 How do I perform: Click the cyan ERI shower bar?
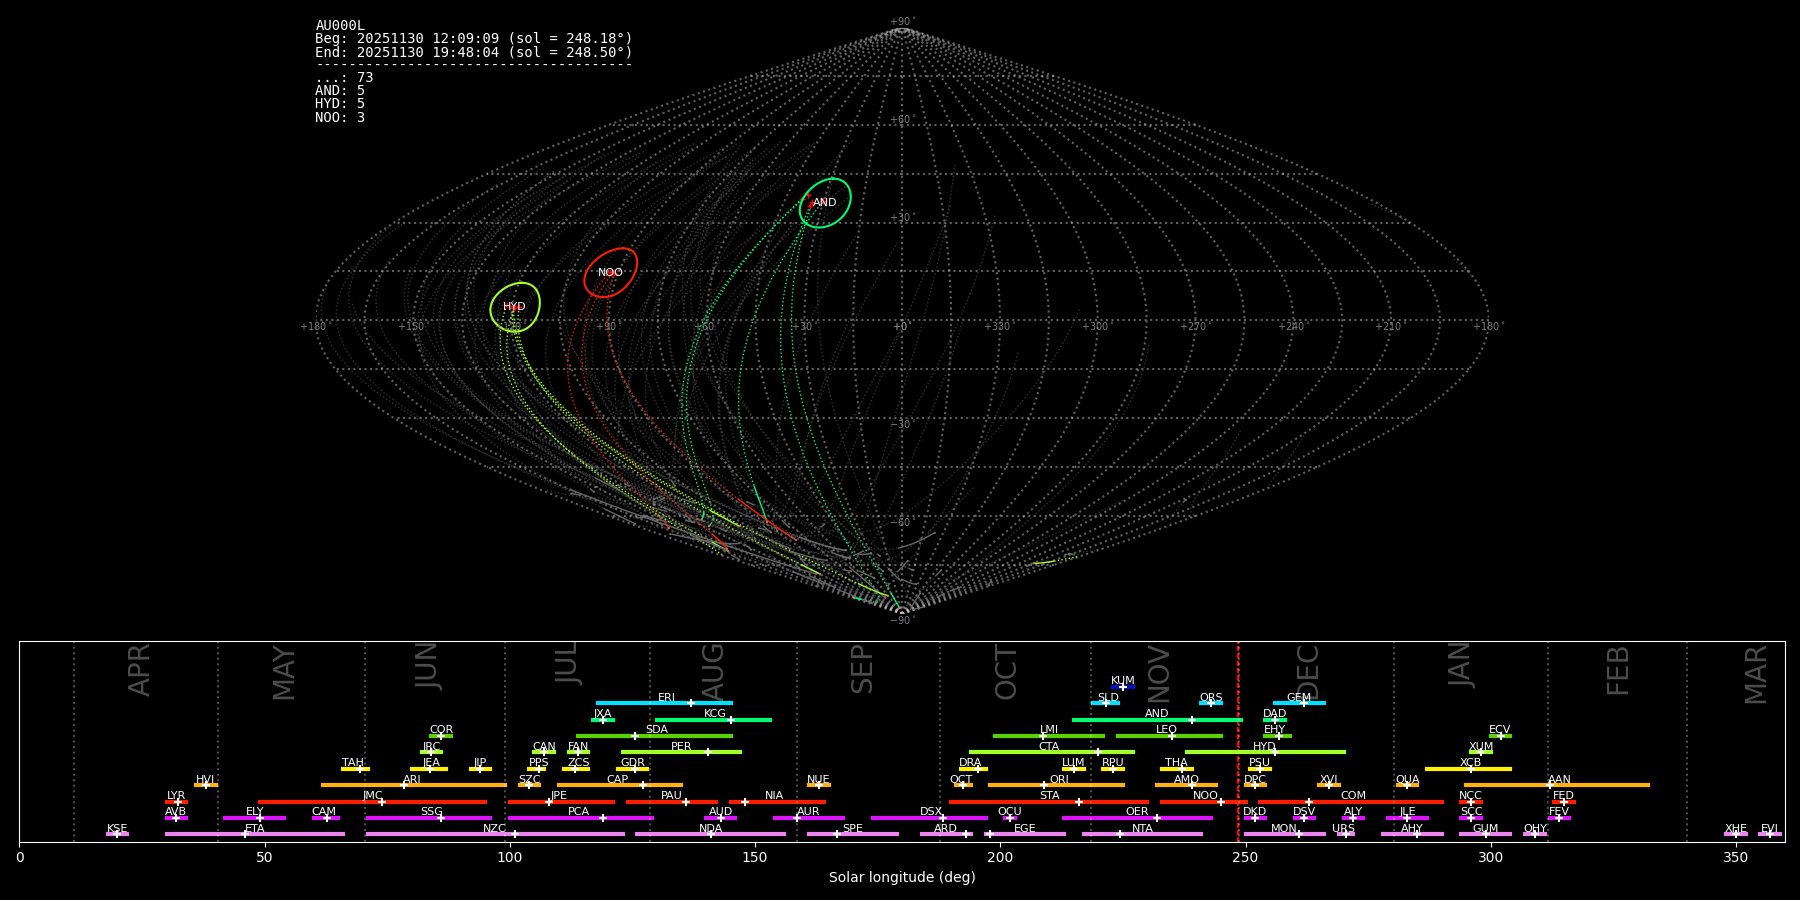pyautogui.click(x=664, y=703)
